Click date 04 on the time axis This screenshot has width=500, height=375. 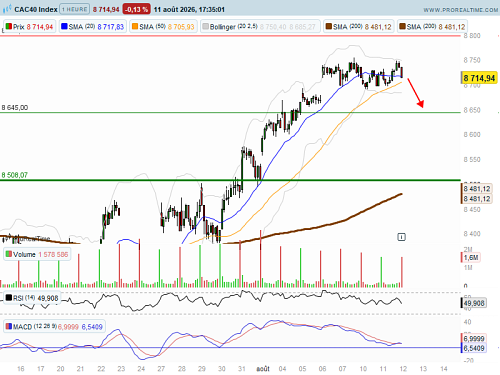click(282, 369)
